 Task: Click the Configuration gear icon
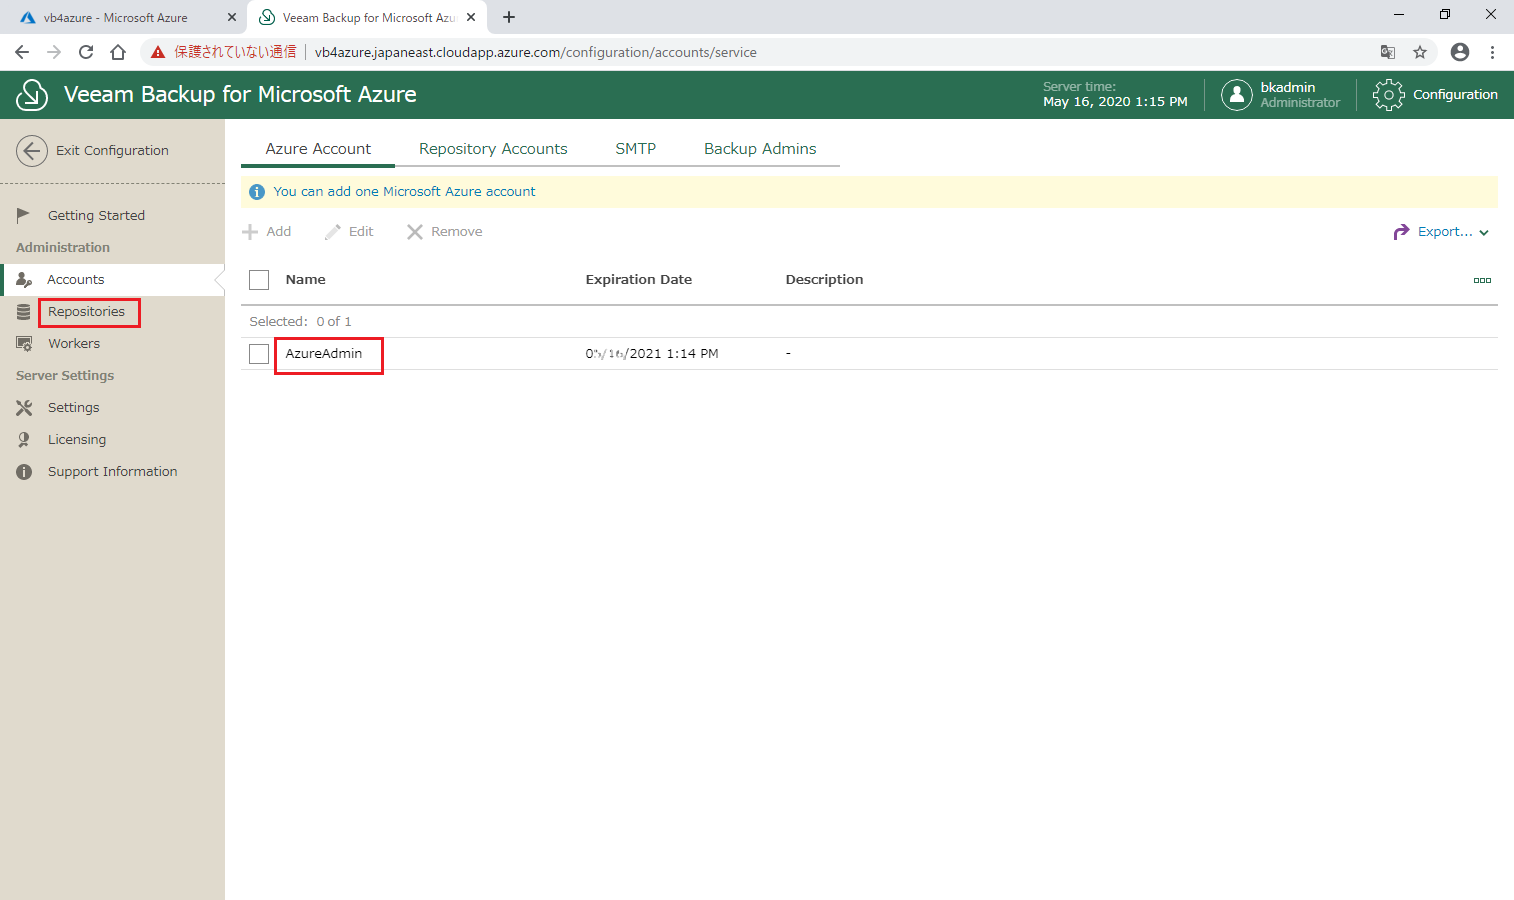1389,95
